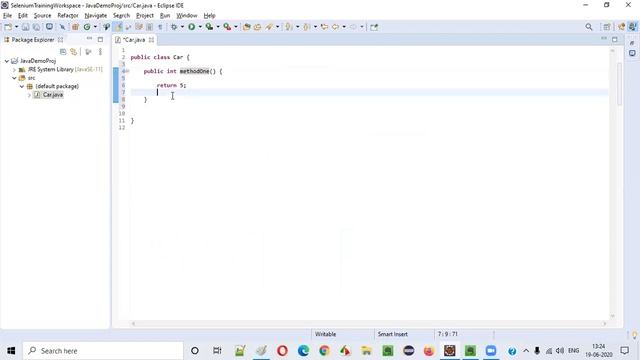Click the green Run button icon
Image resolution: width=640 pixels, height=360 pixels.
(191, 27)
